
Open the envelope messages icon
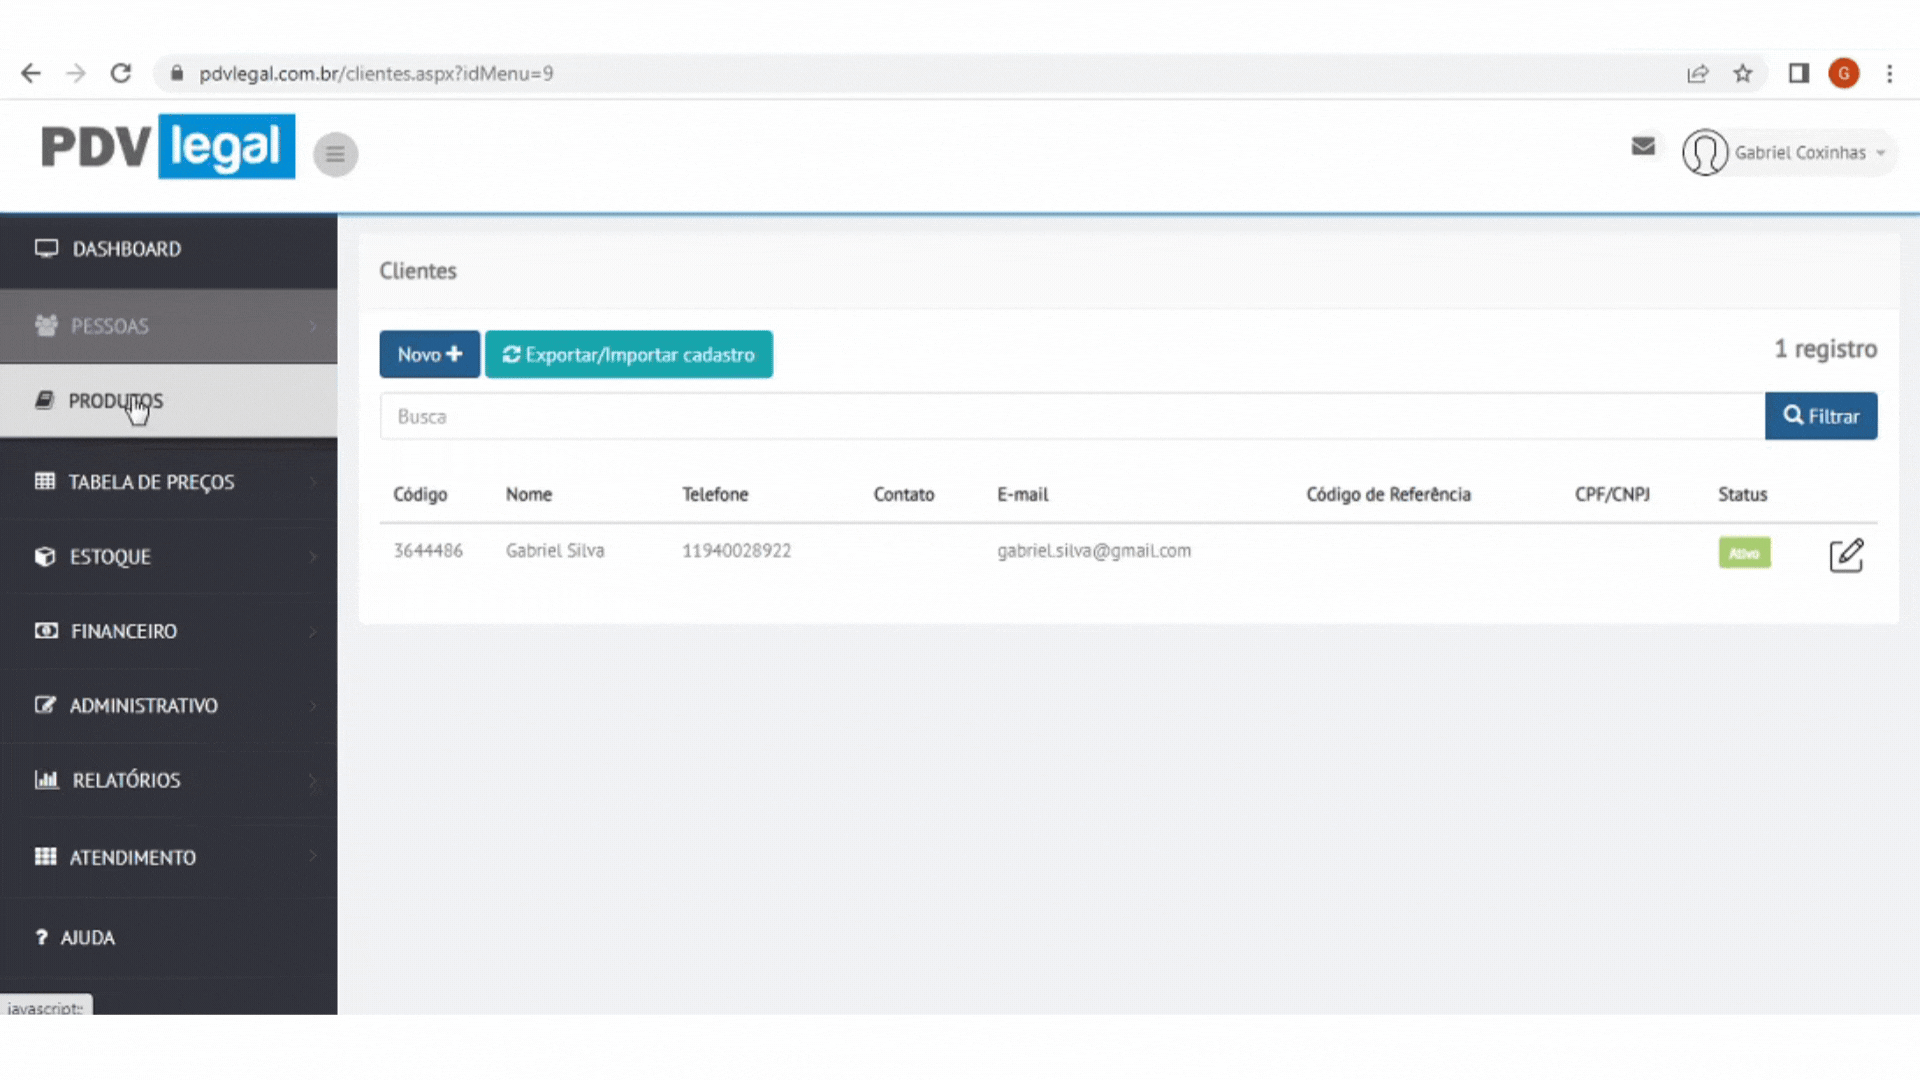(1643, 147)
